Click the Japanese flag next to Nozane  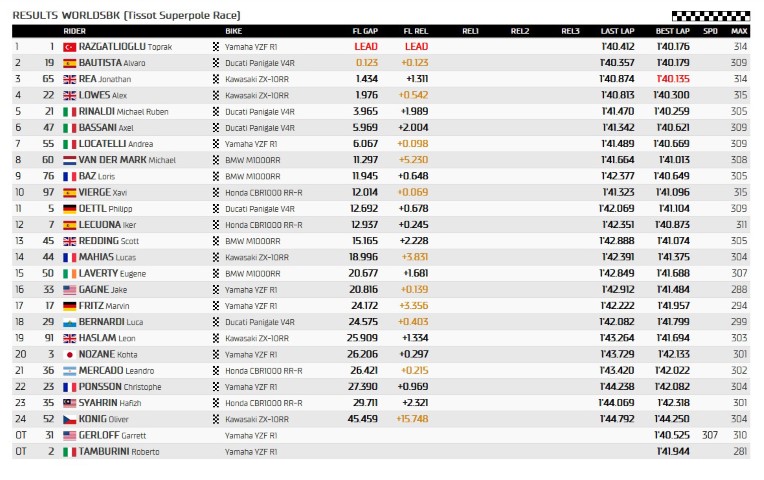(x=69, y=354)
